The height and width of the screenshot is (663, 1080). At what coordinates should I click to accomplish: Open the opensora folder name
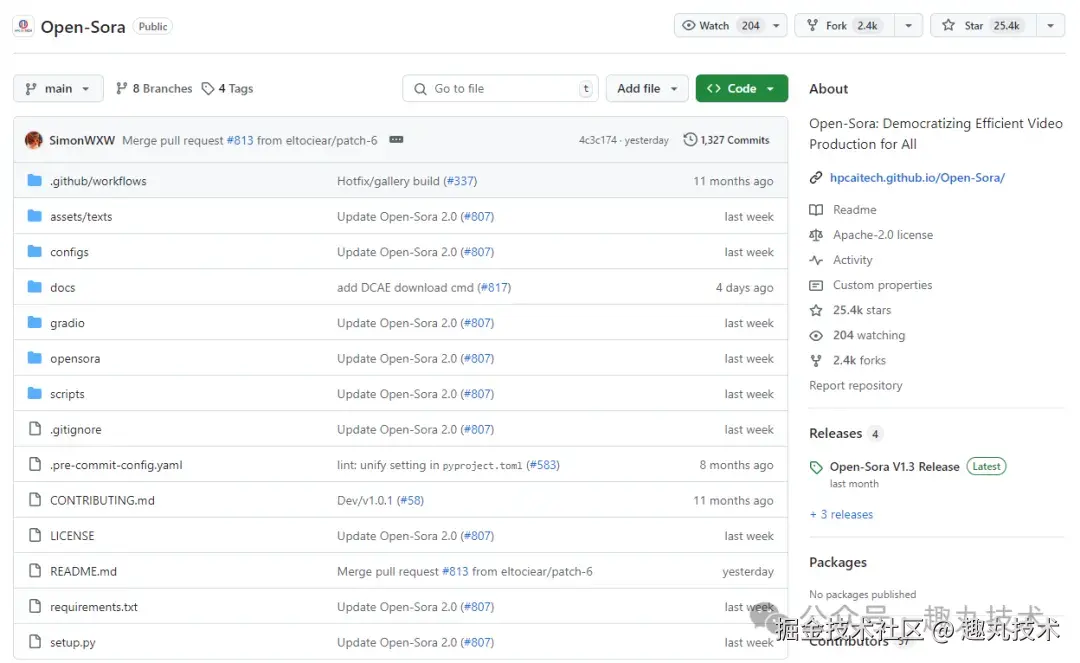[x=75, y=359]
